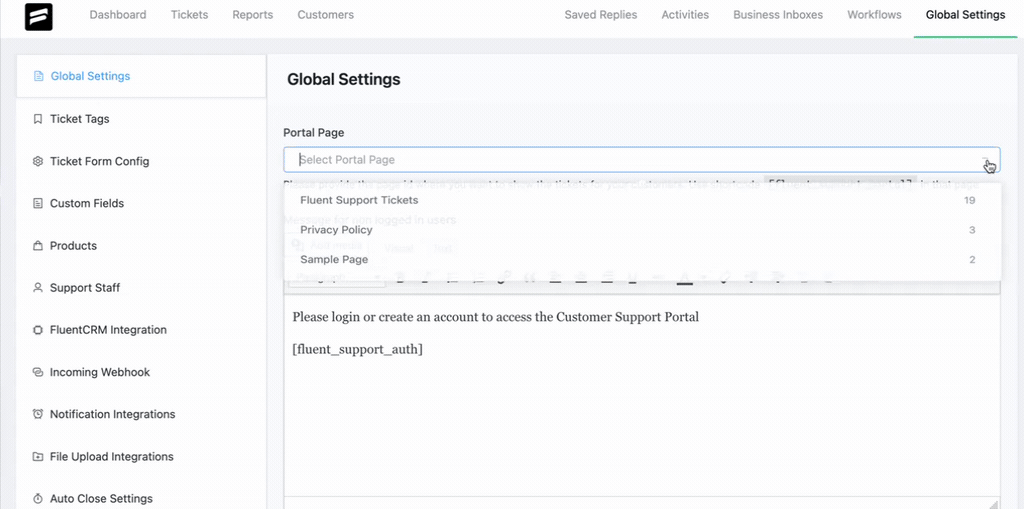The width and height of the screenshot is (1024, 509).
Task: Open Business Inboxes from top navigation
Action: coord(778,14)
